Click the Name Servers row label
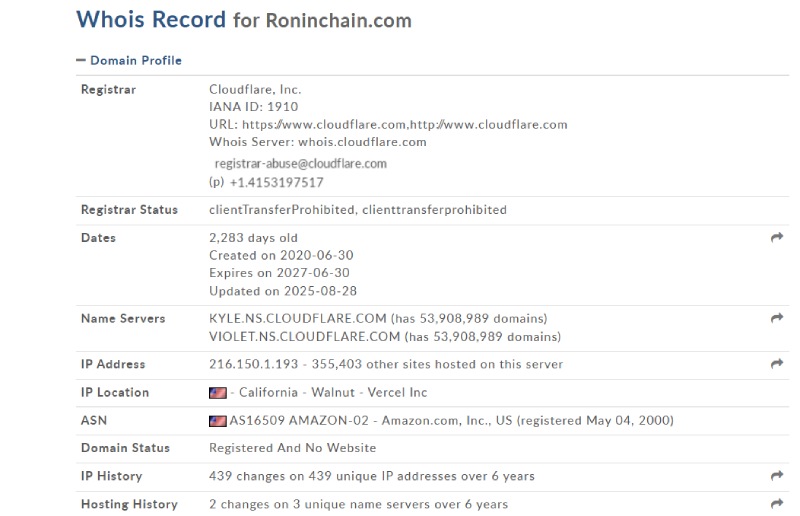The height and width of the screenshot is (516, 800). tap(123, 318)
